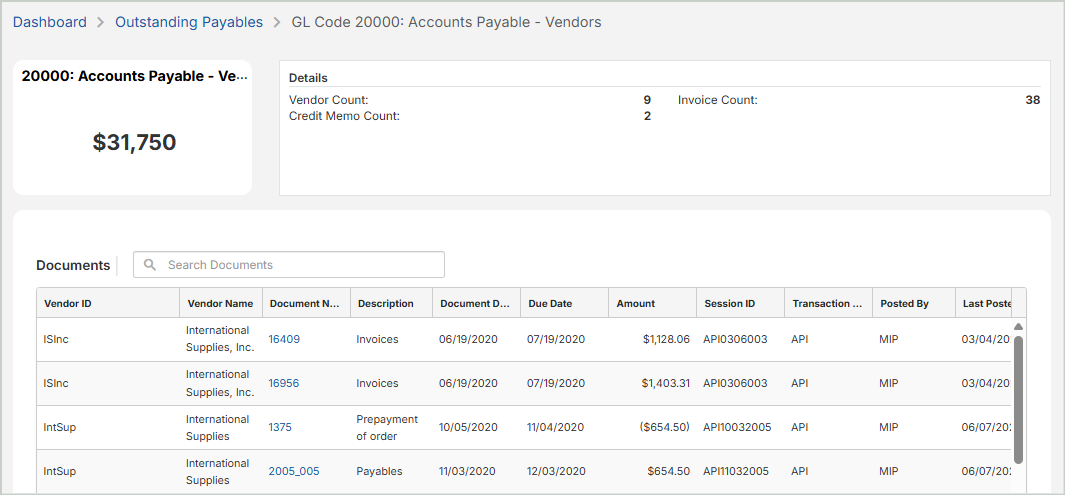Open document number 1375
The image size is (1065, 495).
click(x=280, y=427)
